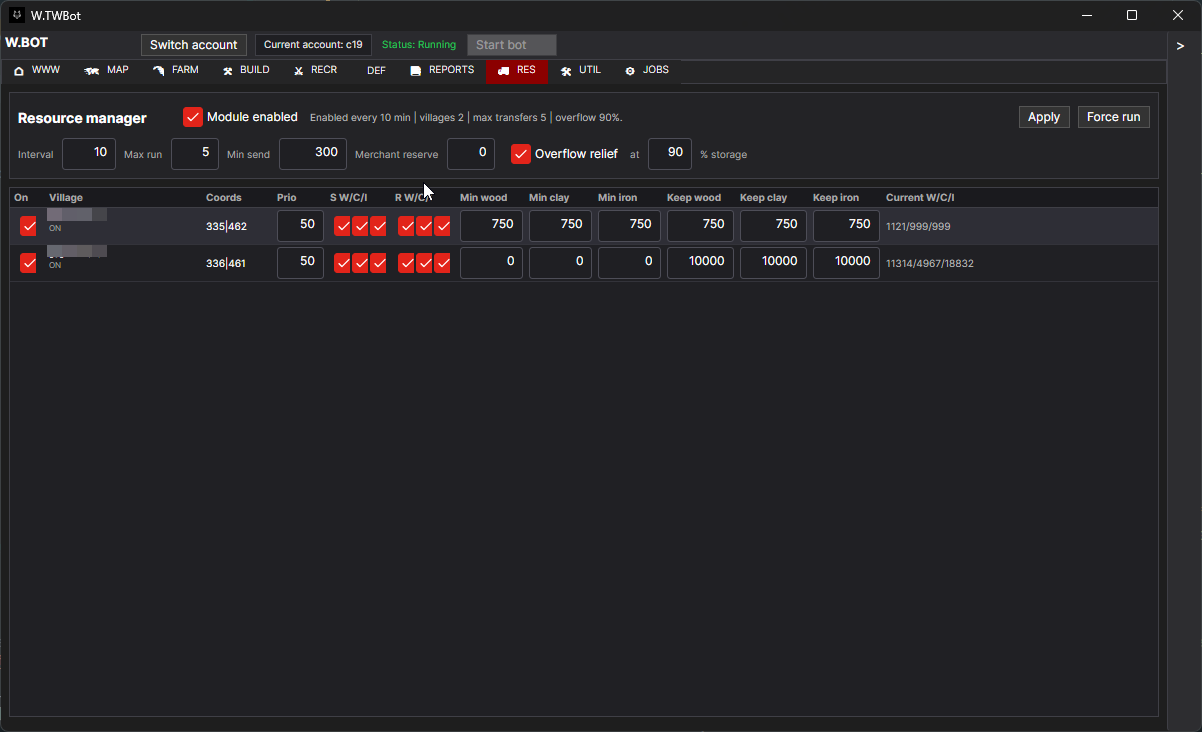
Task: Toggle send wood checkbox for 335|462
Action: 343,227
